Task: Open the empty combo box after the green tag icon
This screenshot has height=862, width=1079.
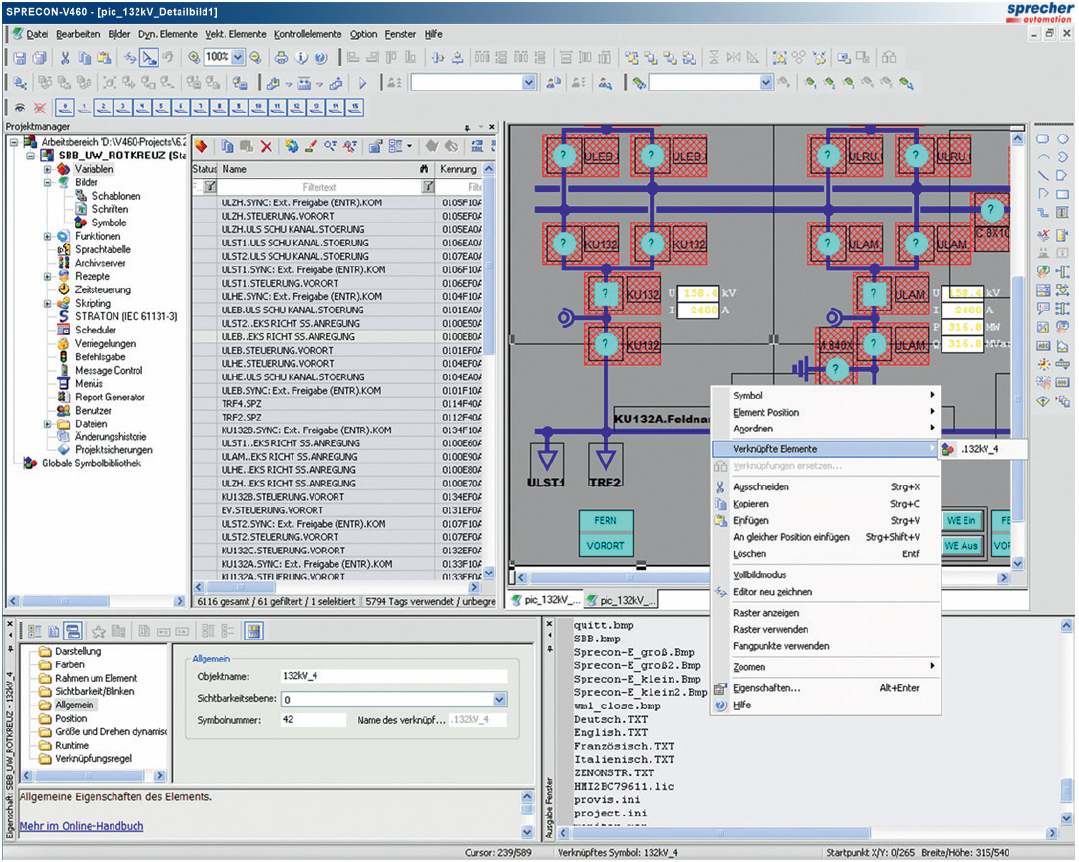Action: (766, 83)
